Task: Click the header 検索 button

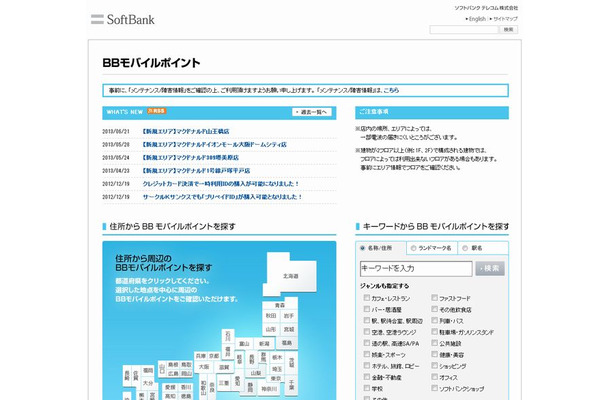Action: [x=508, y=30]
